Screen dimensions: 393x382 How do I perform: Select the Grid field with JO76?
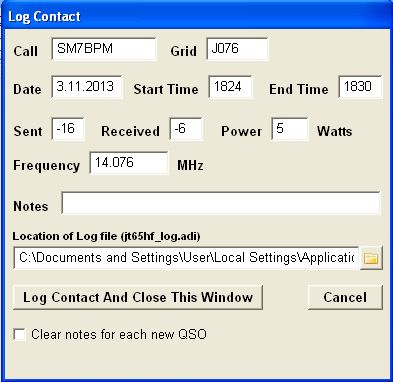[x=237, y=49]
